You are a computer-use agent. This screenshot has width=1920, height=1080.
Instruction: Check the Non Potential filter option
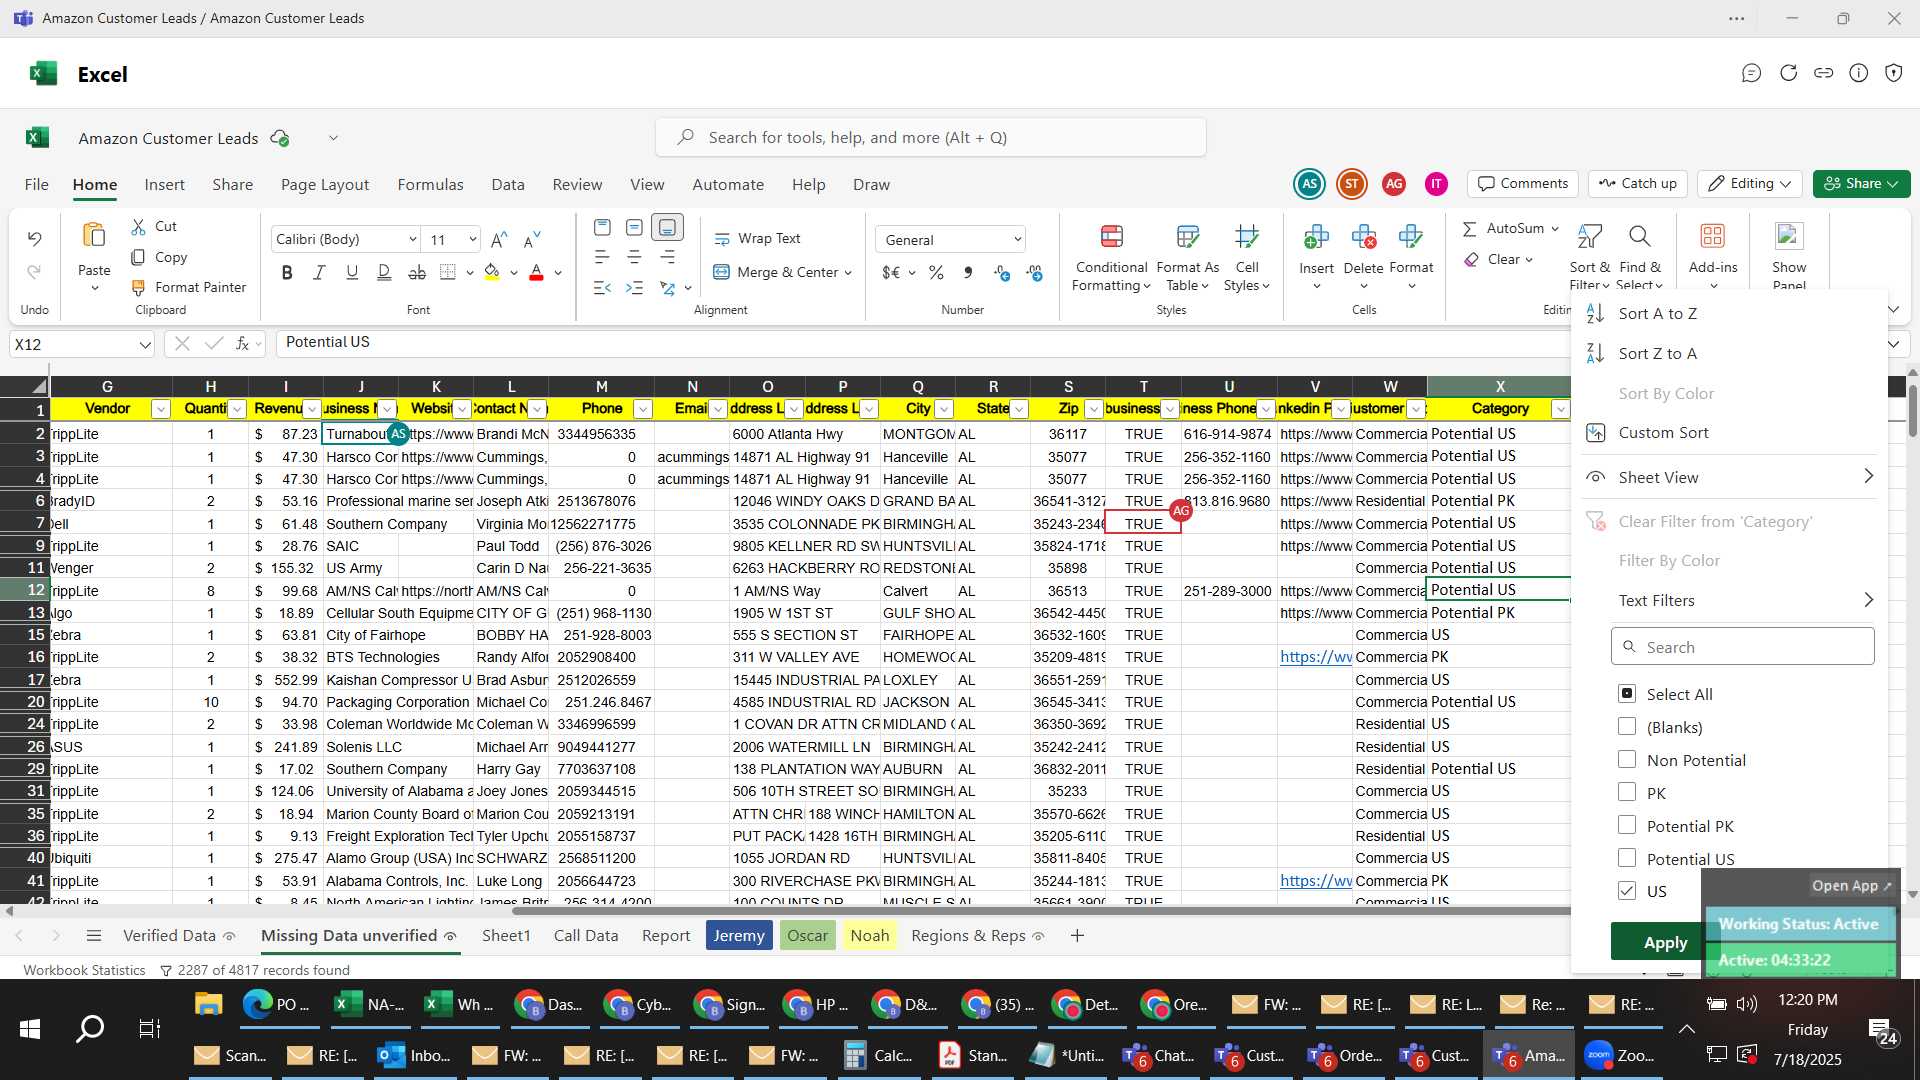tap(1627, 759)
